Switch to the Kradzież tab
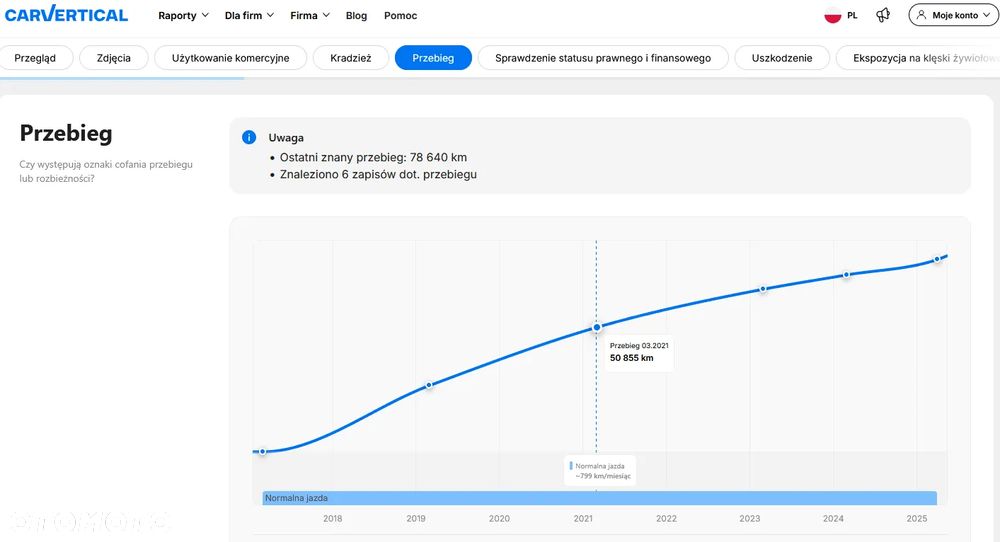The image size is (1000, 542). (350, 58)
